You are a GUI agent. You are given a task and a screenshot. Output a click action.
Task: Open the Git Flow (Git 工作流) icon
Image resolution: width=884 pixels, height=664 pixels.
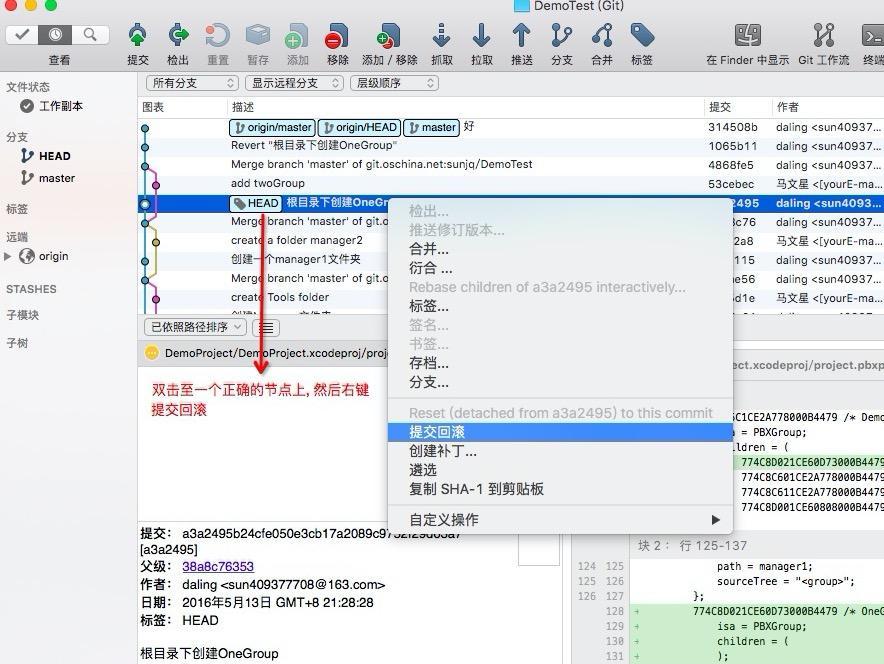(824, 36)
